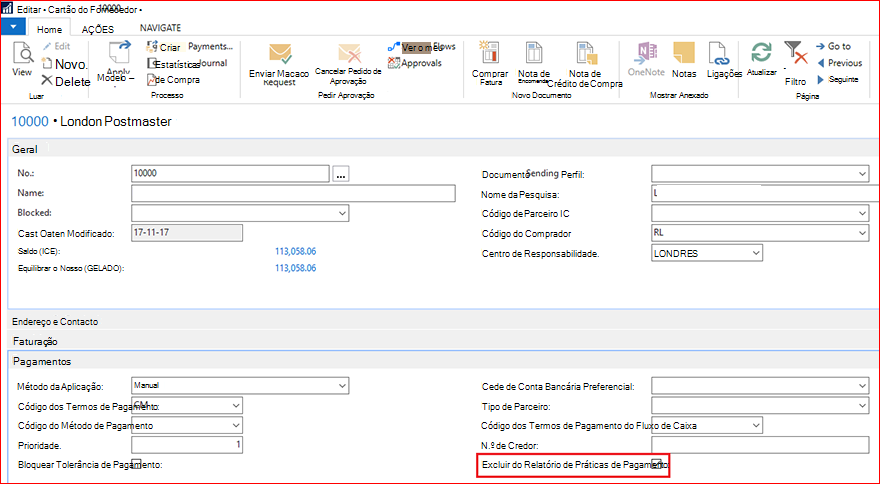Open the Ligações links icon

[x=718, y=54]
